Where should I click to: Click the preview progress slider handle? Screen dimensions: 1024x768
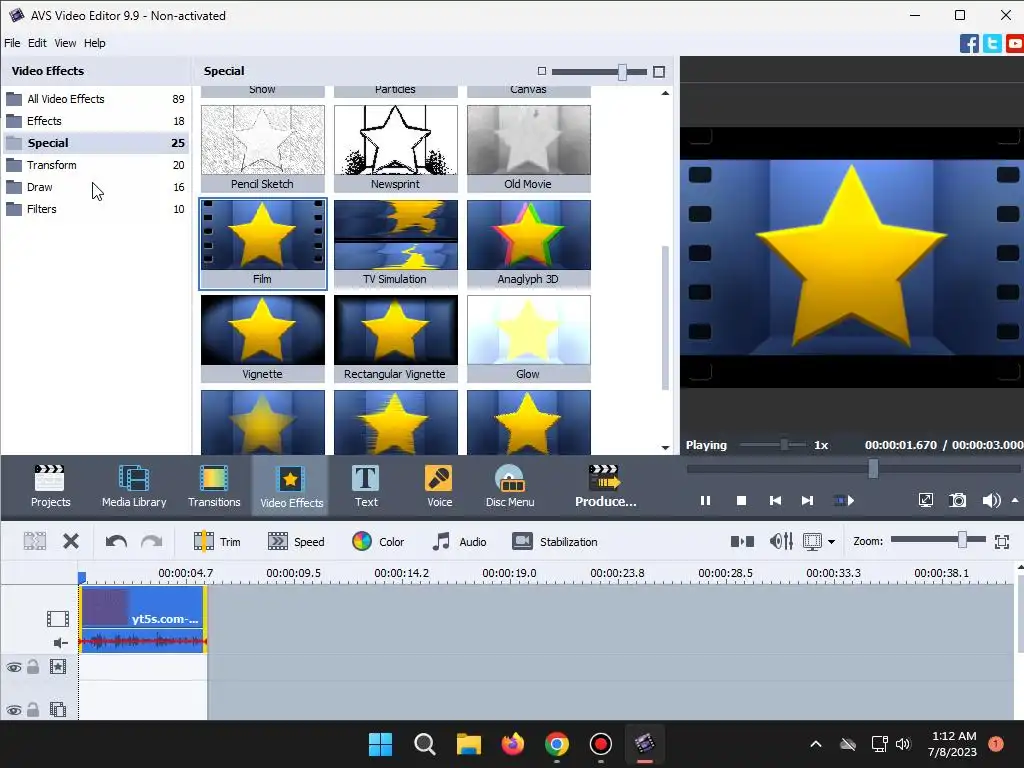click(x=873, y=468)
